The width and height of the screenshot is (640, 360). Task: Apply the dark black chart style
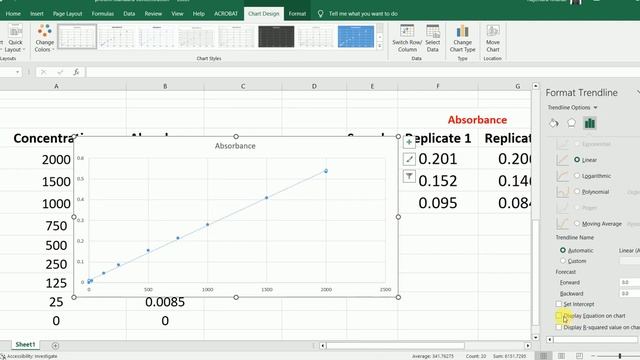tap(276, 36)
